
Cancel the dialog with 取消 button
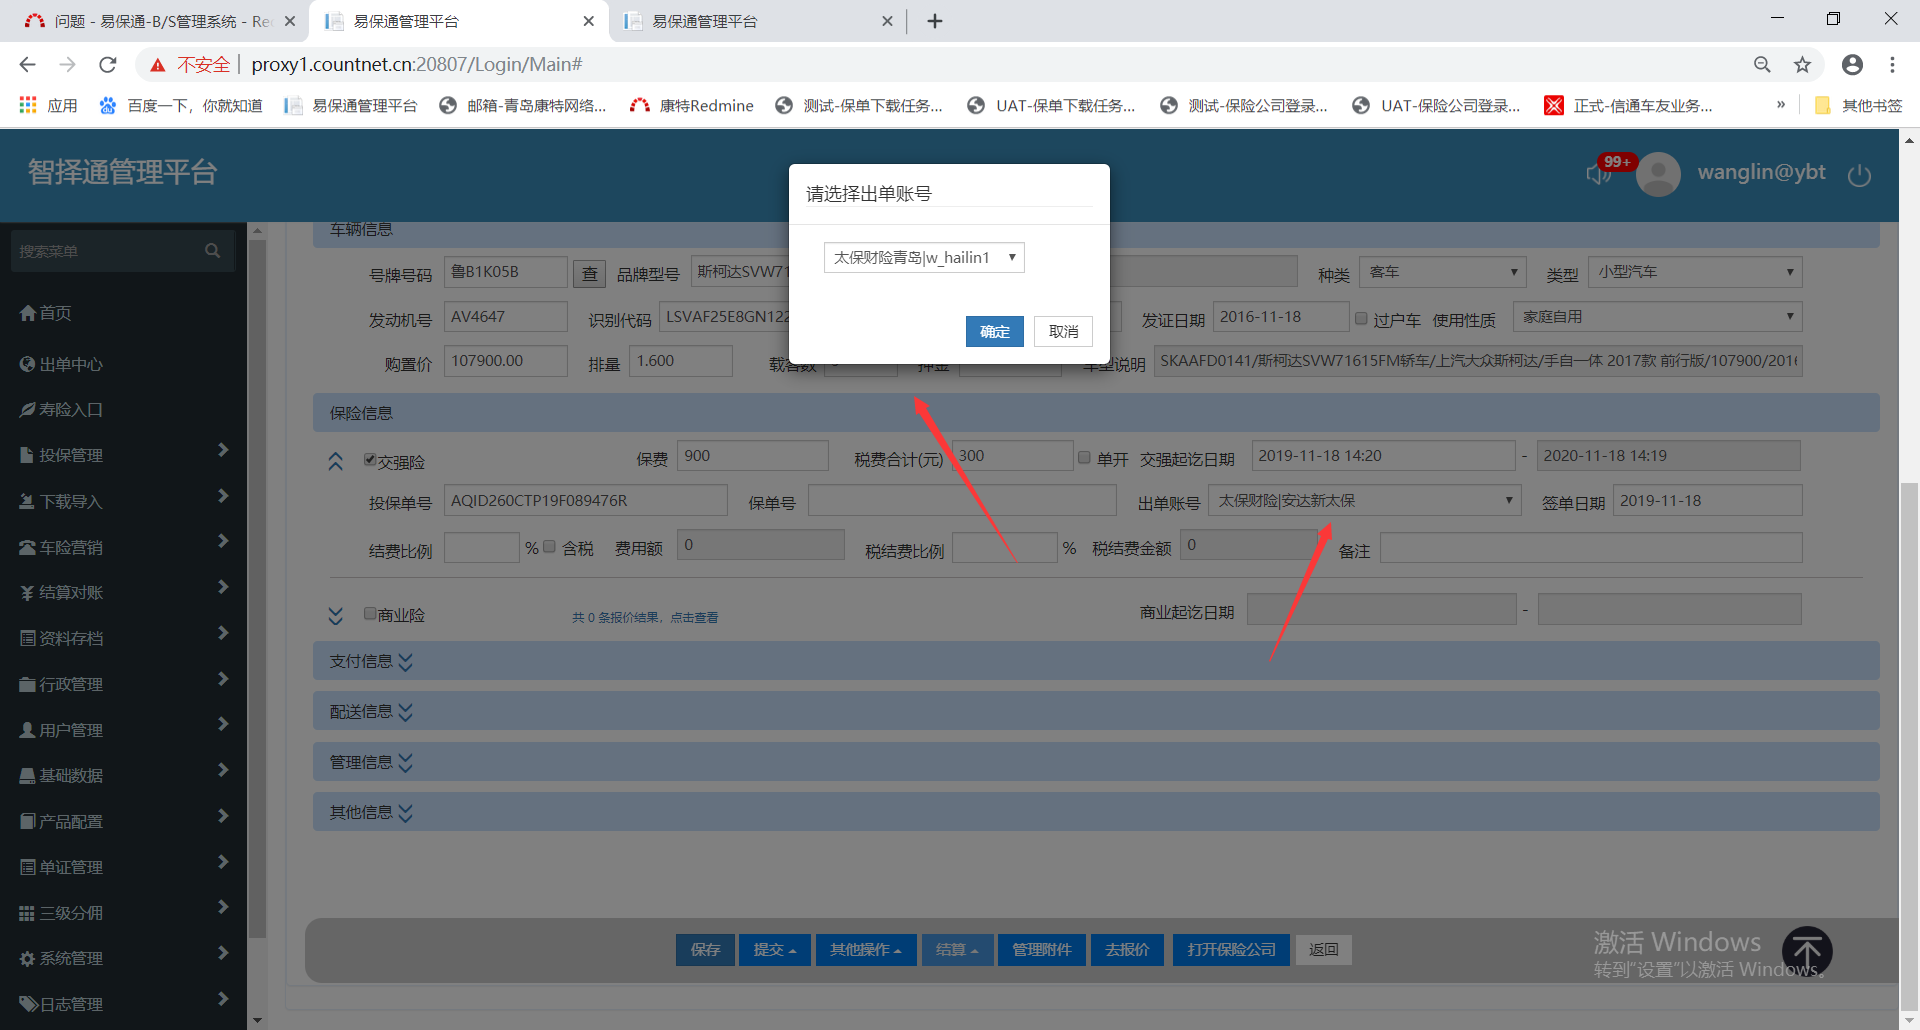[x=1063, y=332]
